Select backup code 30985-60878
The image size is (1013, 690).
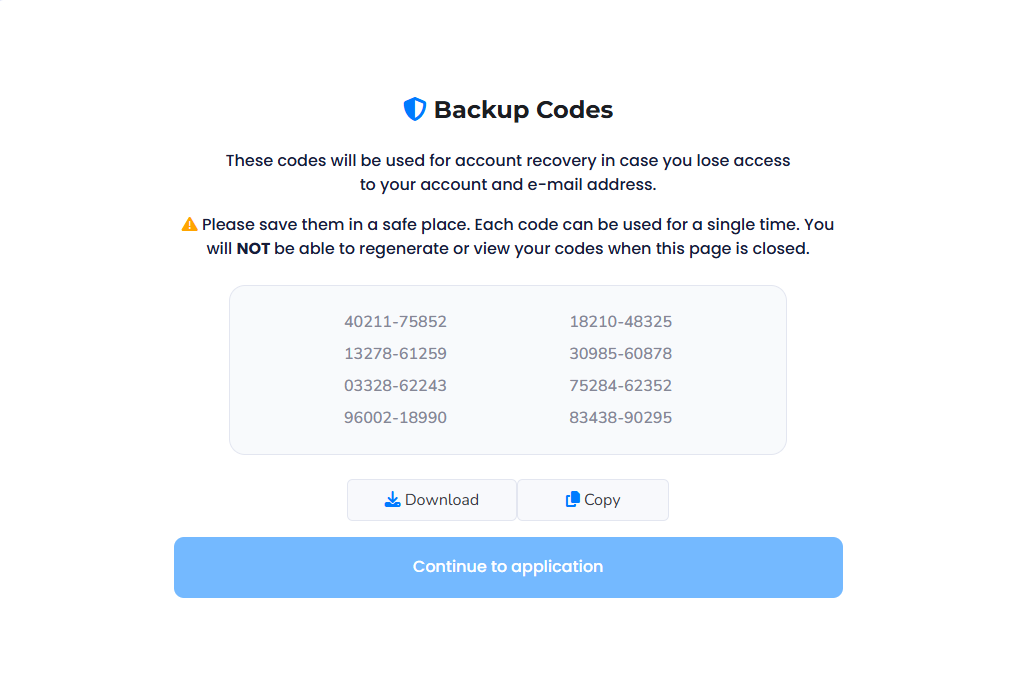click(620, 353)
